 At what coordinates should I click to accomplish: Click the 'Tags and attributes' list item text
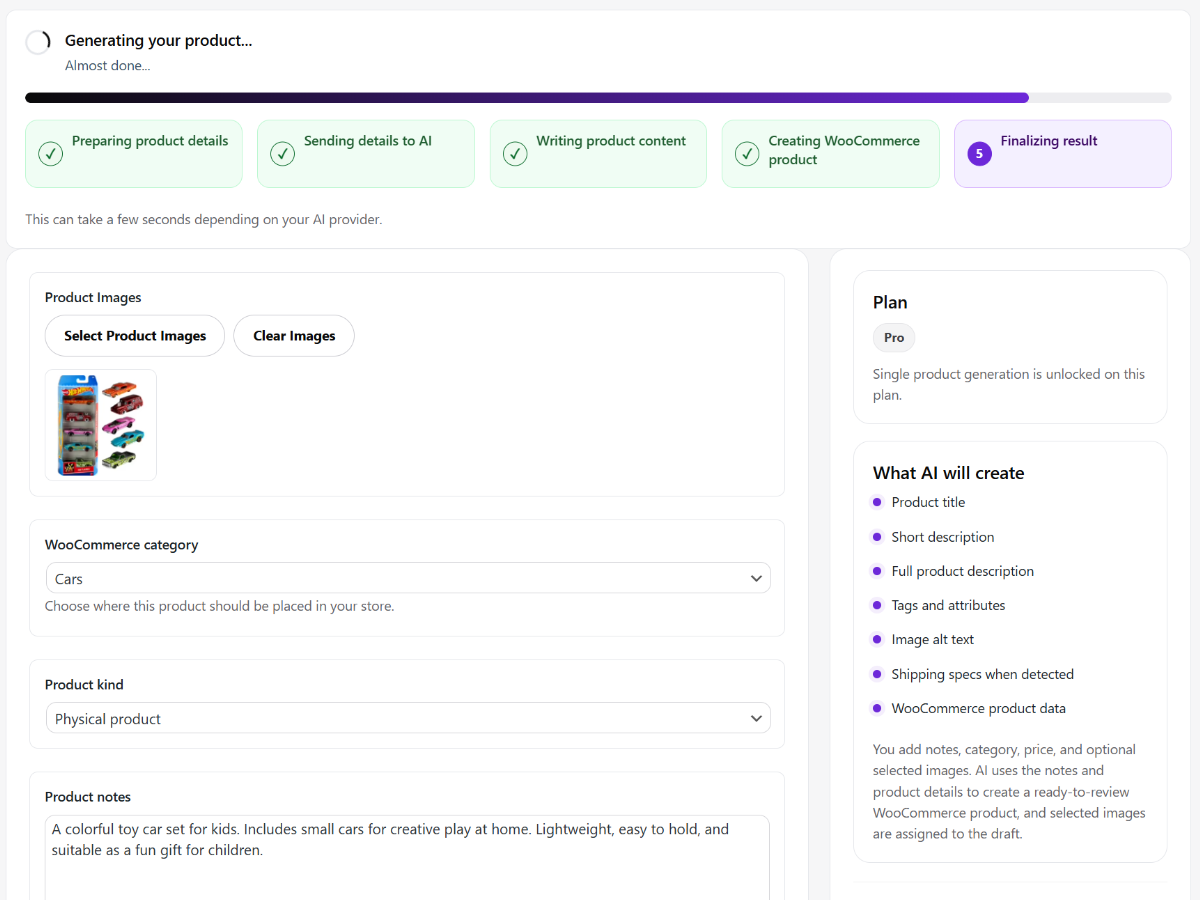coord(948,605)
